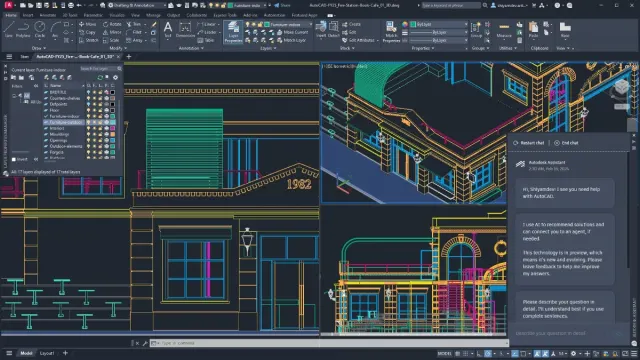
Task: Toggle freeze for Openings layer
Action: [94, 140]
